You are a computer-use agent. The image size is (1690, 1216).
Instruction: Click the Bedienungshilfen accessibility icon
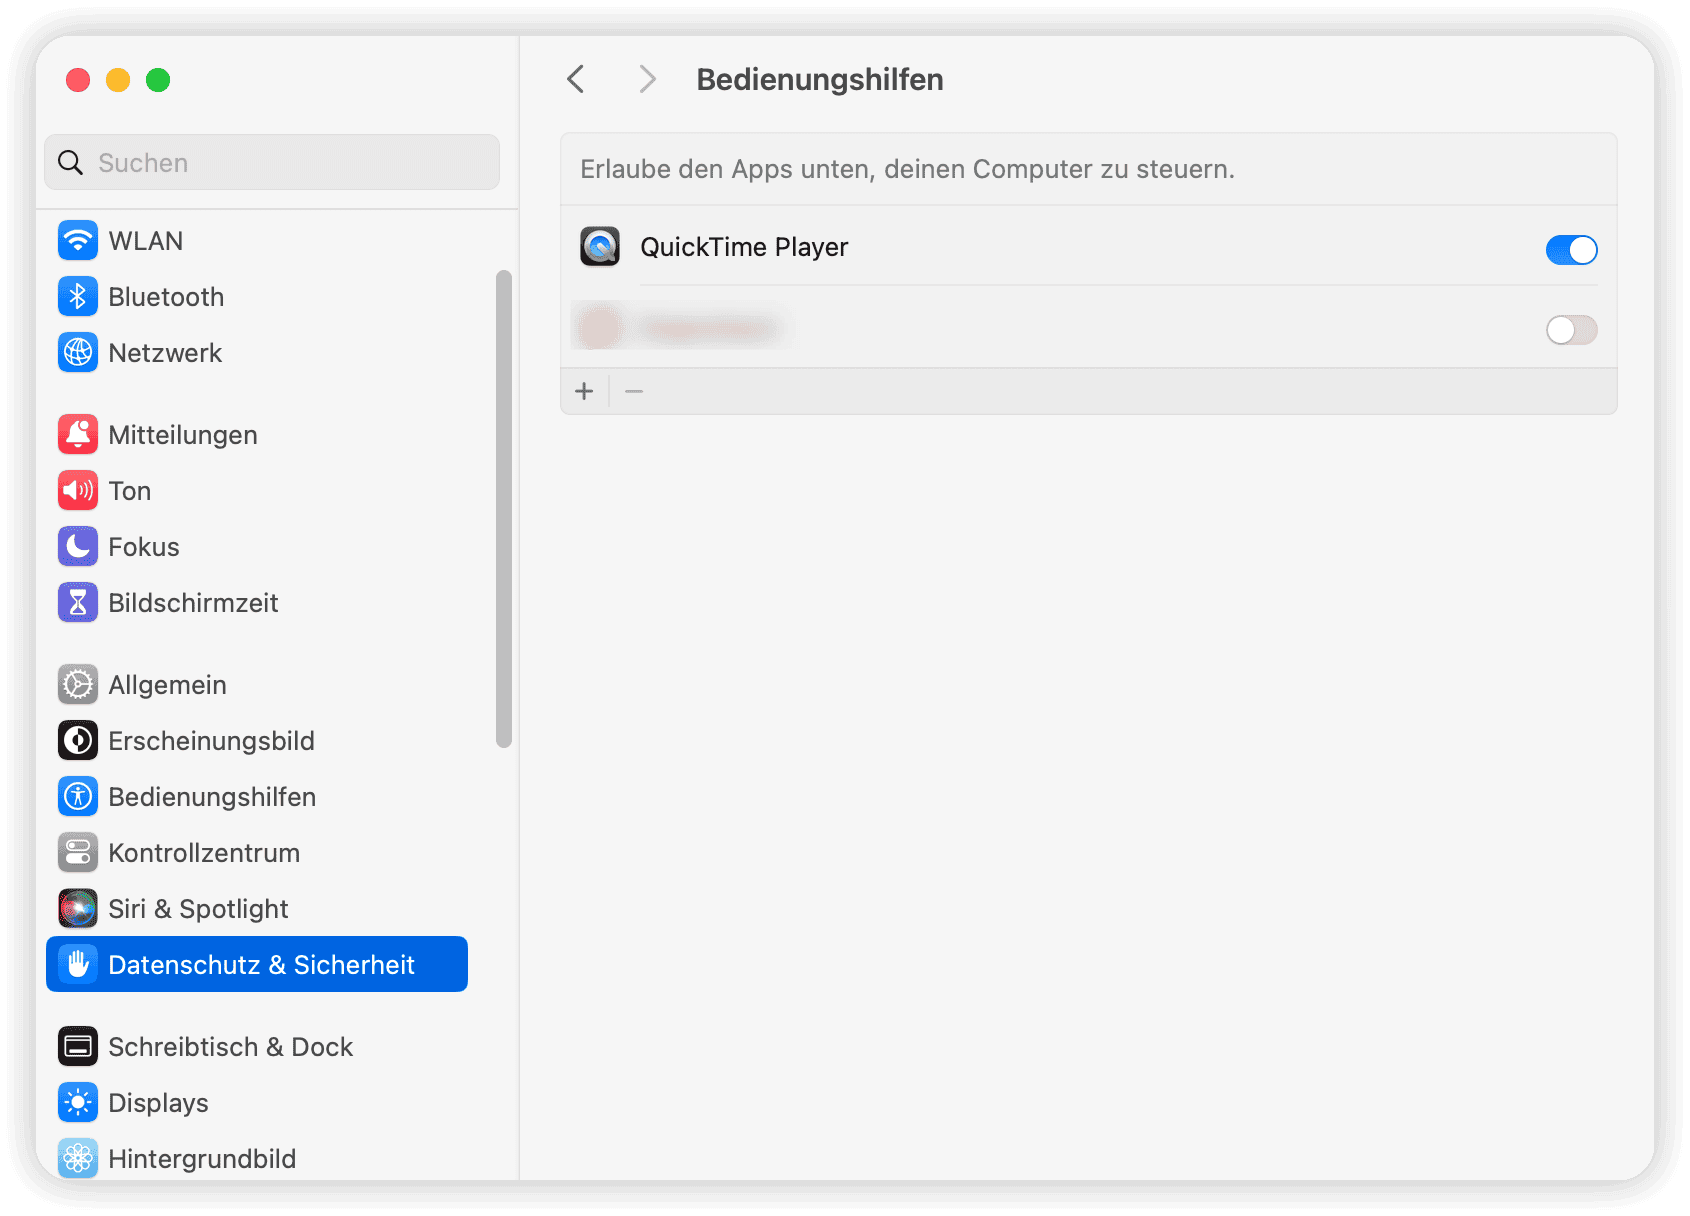[78, 796]
